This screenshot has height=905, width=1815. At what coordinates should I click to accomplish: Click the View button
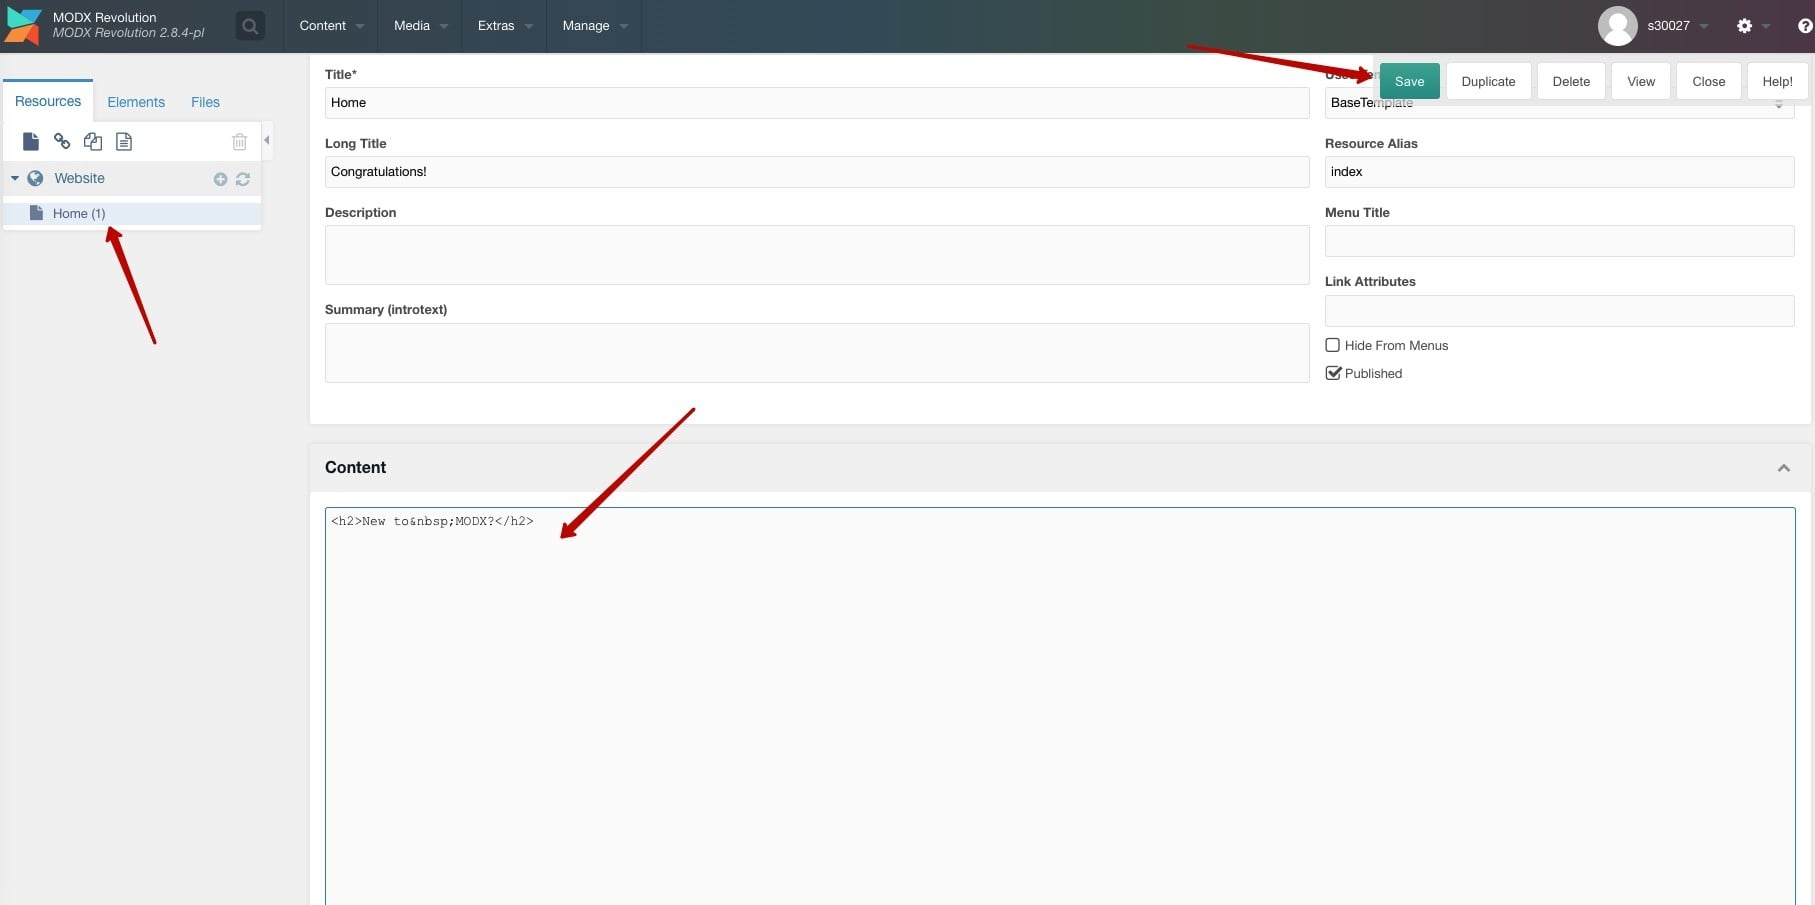tap(1641, 81)
